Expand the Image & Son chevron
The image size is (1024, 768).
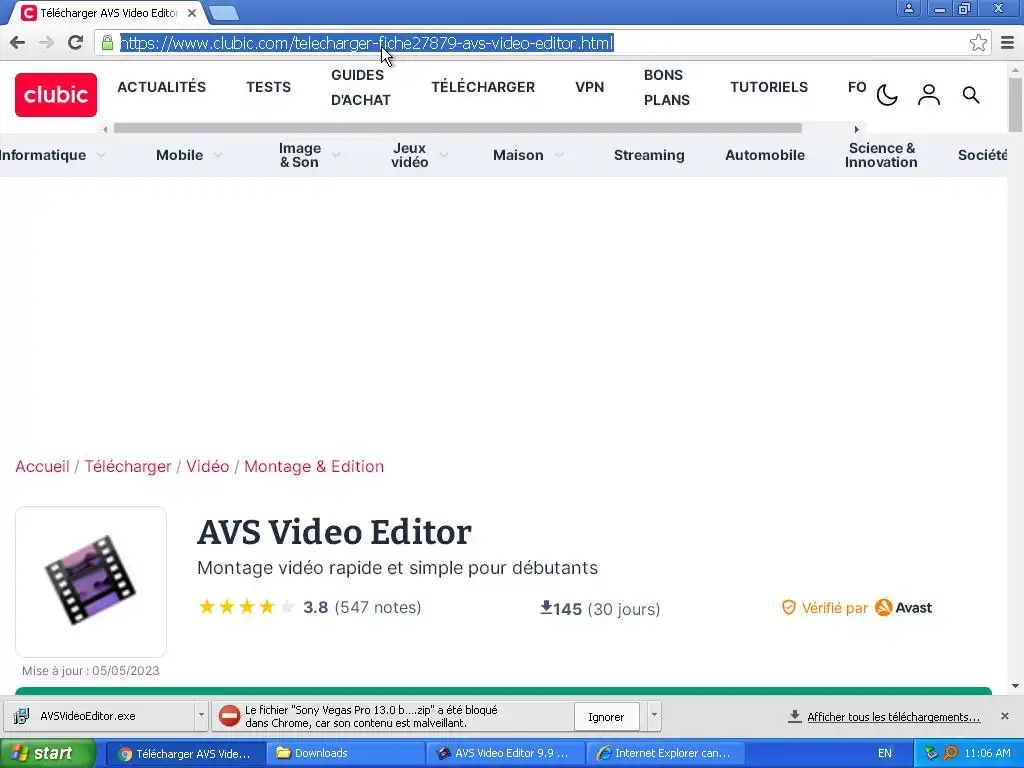(336, 155)
